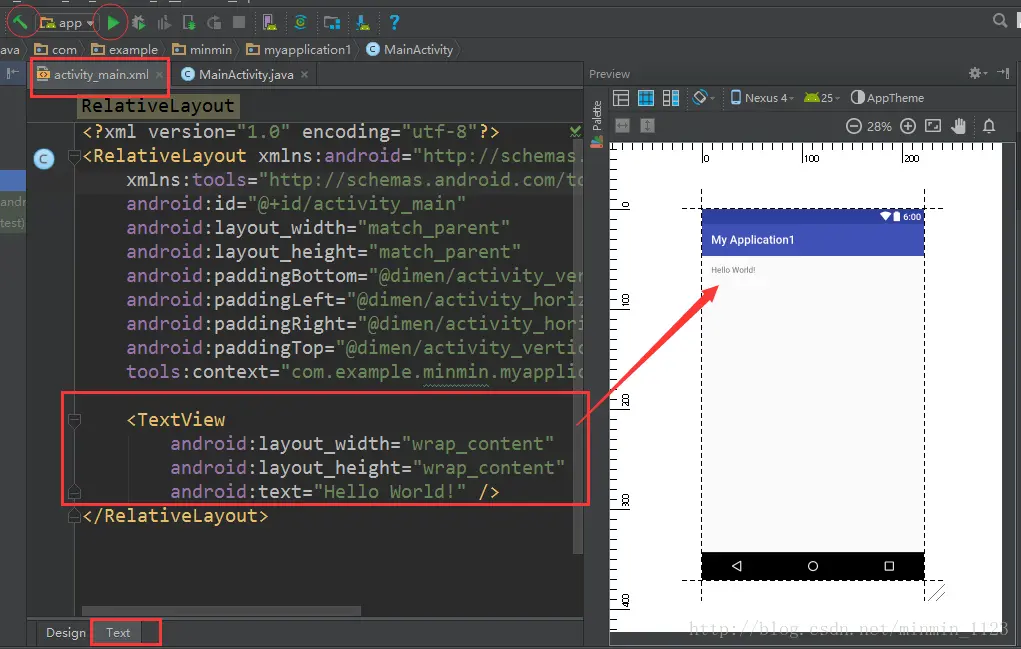Image resolution: width=1021 pixels, height=649 pixels.
Task: Open the app run configuration dropdown
Action: (67, 23)
